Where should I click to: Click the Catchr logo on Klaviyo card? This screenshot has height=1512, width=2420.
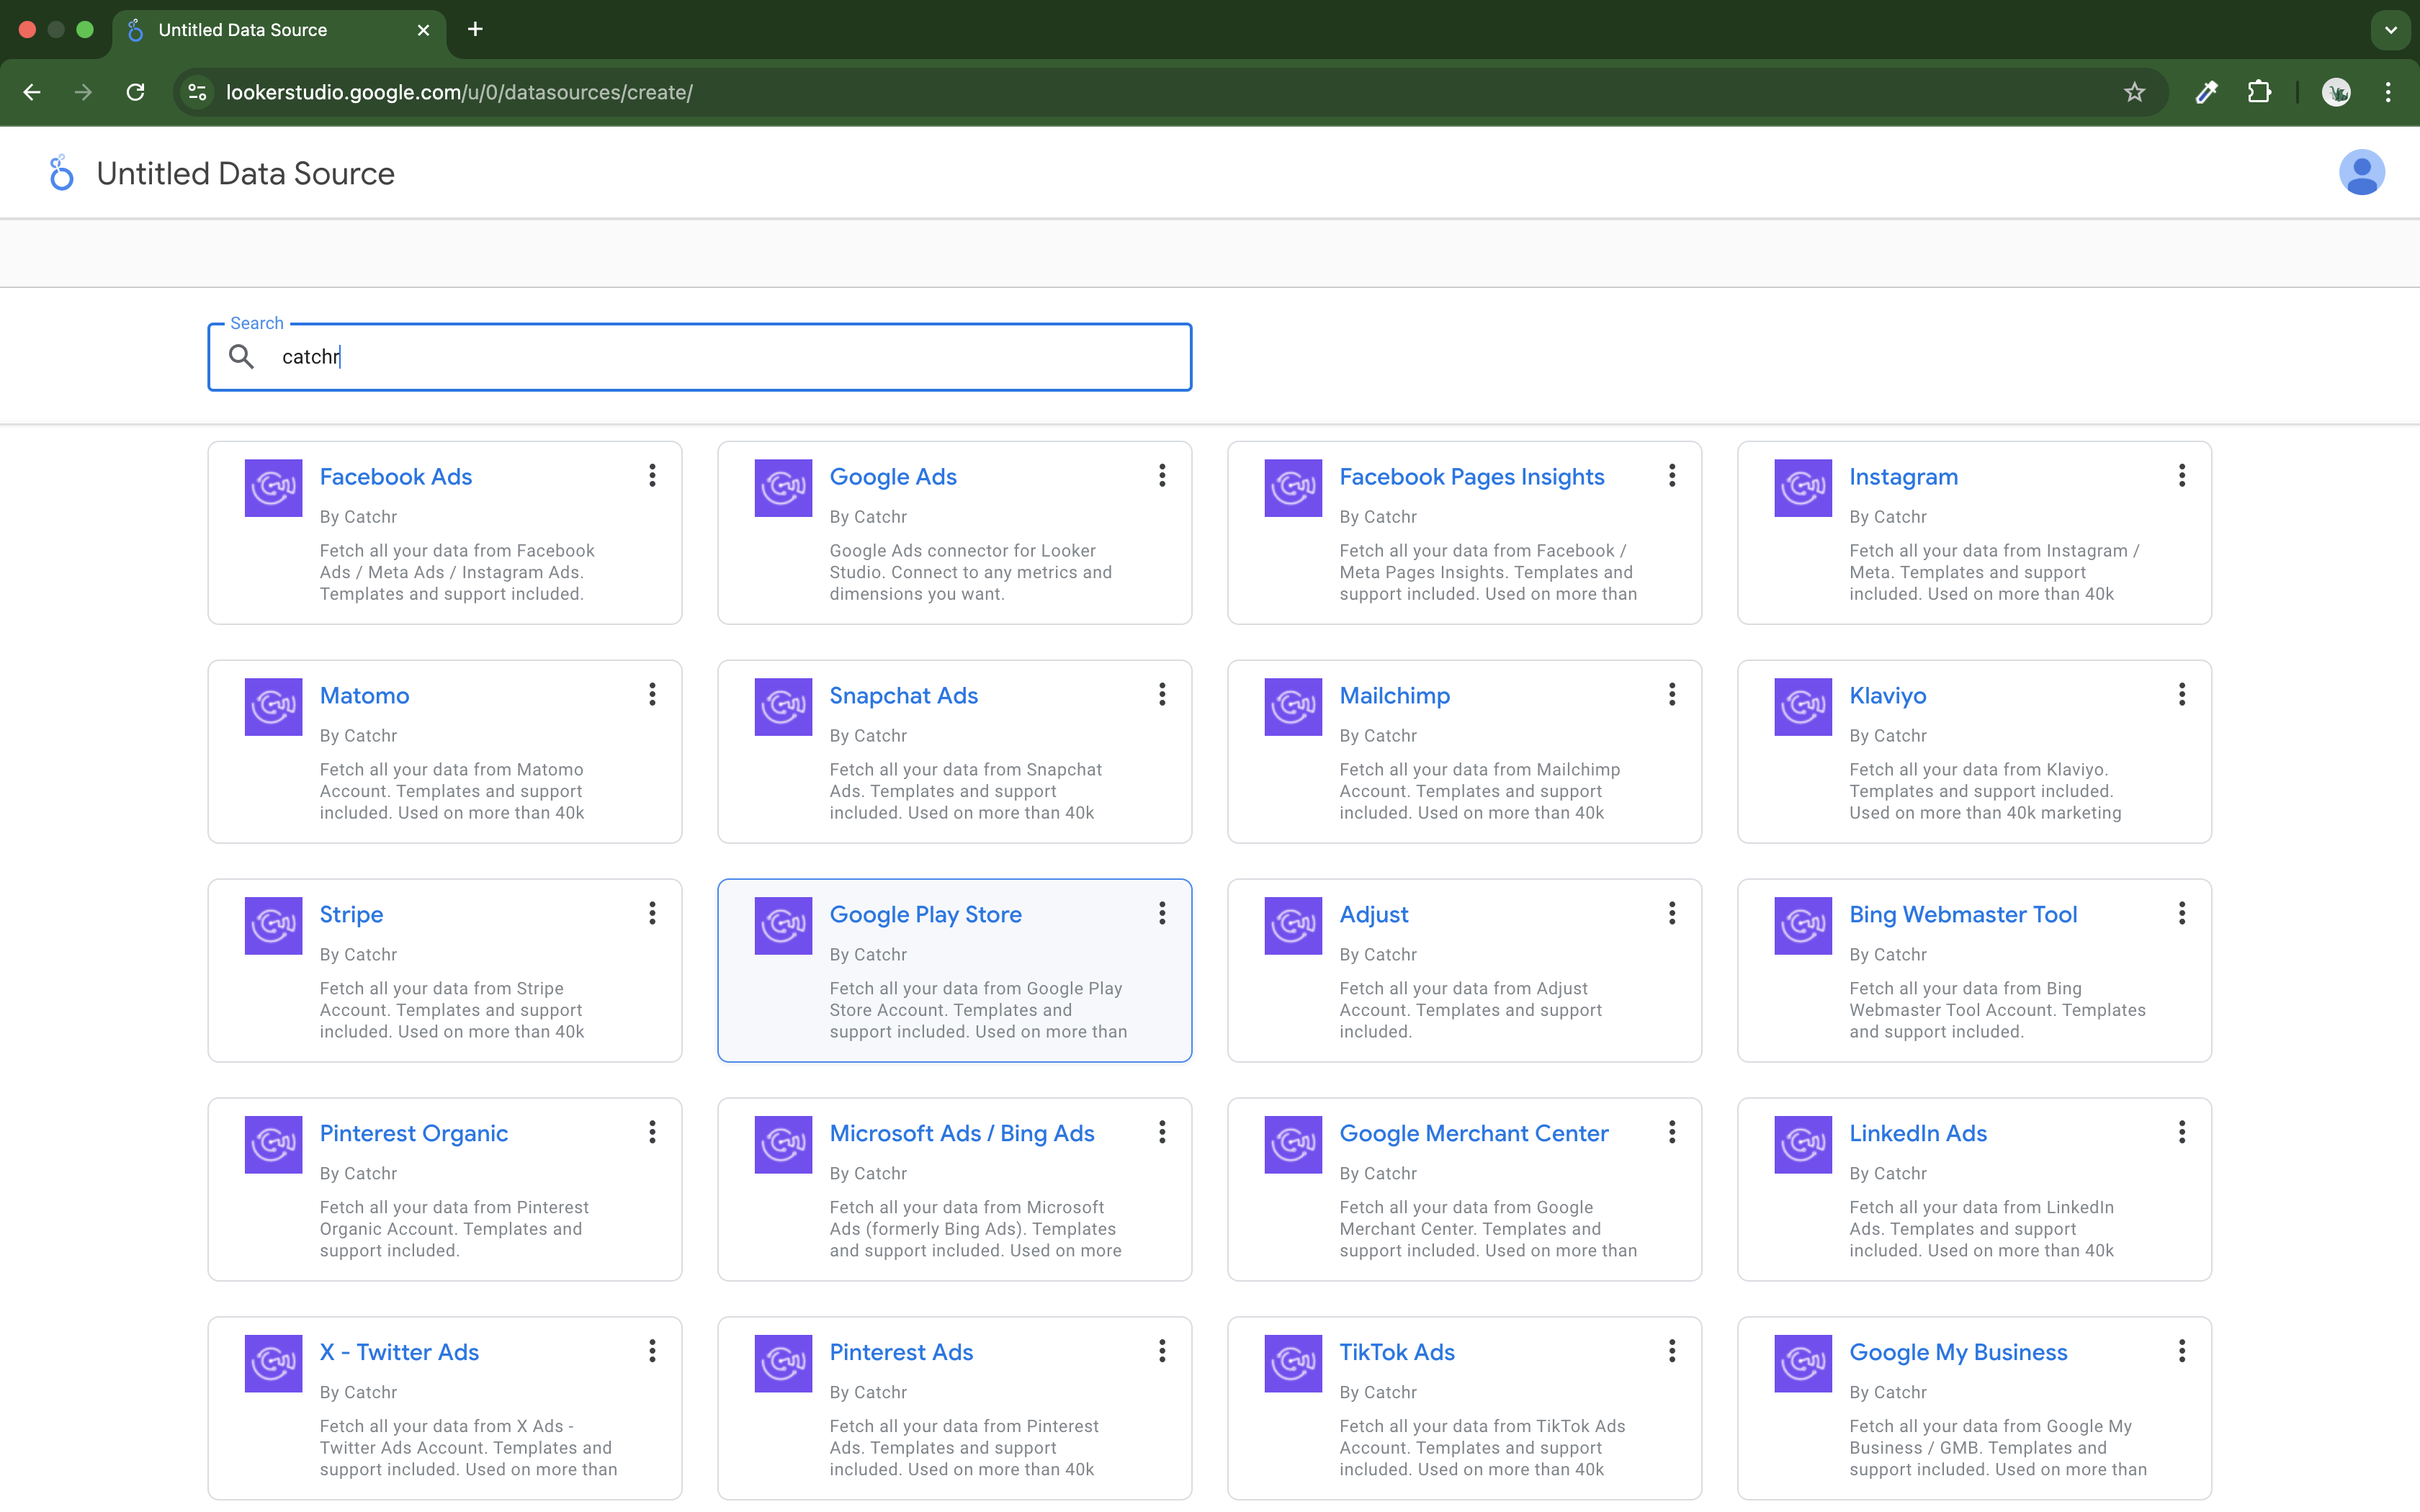(x=1803, y=707)
